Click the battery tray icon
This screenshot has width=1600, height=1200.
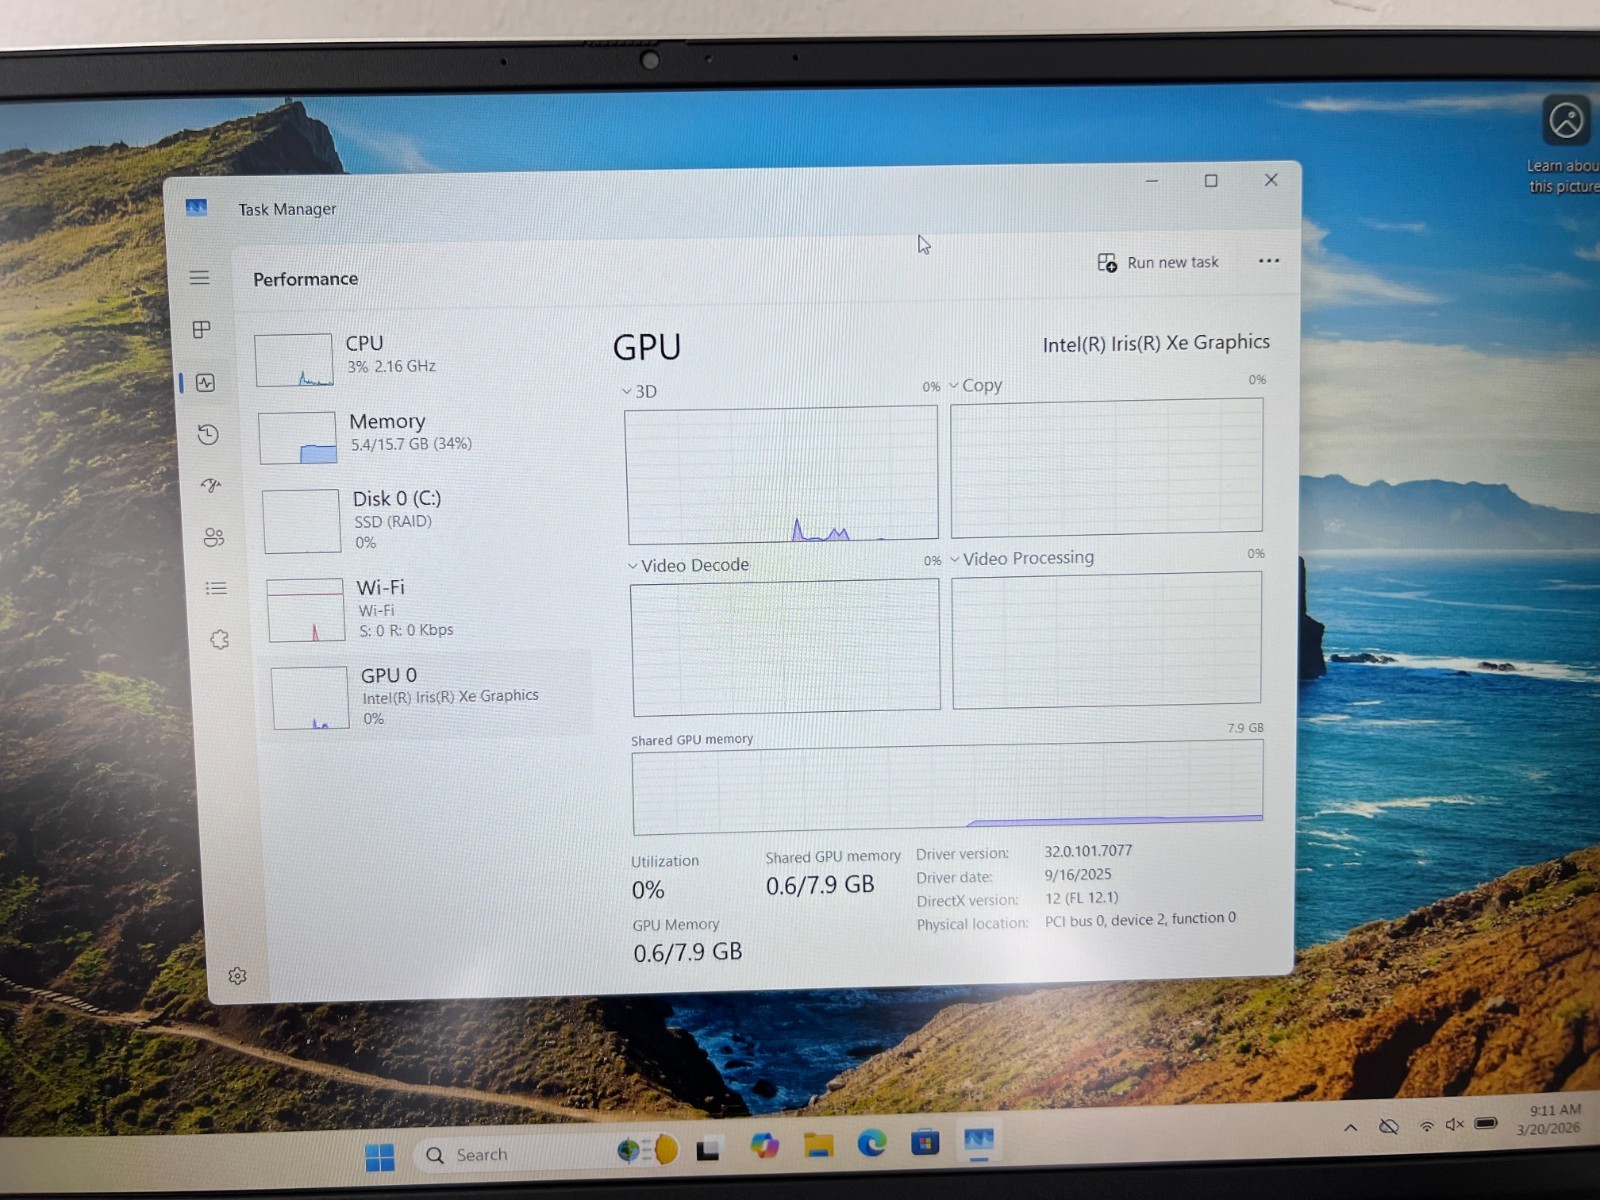point(1487,1123)
